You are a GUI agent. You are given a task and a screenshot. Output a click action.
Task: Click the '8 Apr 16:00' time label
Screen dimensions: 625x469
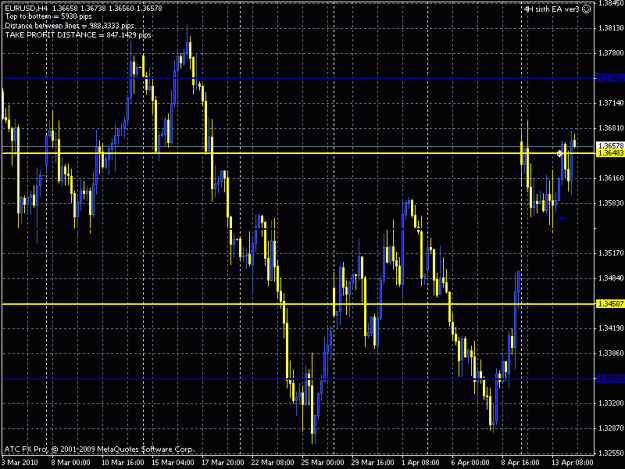click(521, 463)
